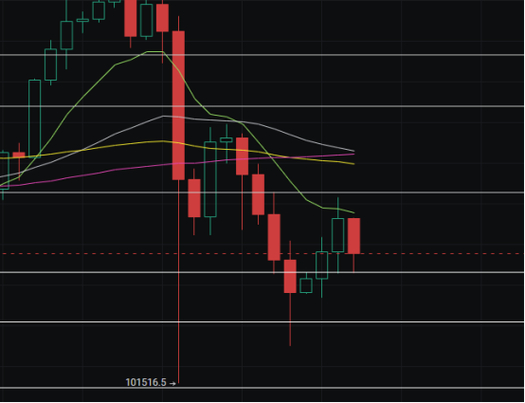525x403 pixels.
Task: Click the last red candle on the chart
Action: [x=354, y=236]
